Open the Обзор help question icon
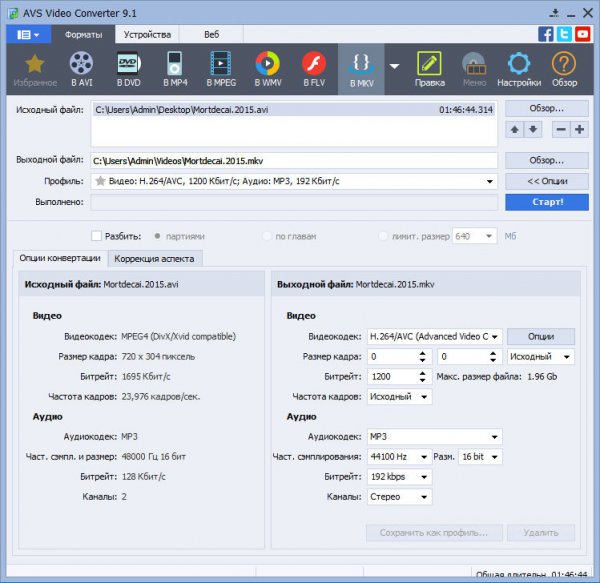Viewport: 600px width, 583px height. coord(564,70)
